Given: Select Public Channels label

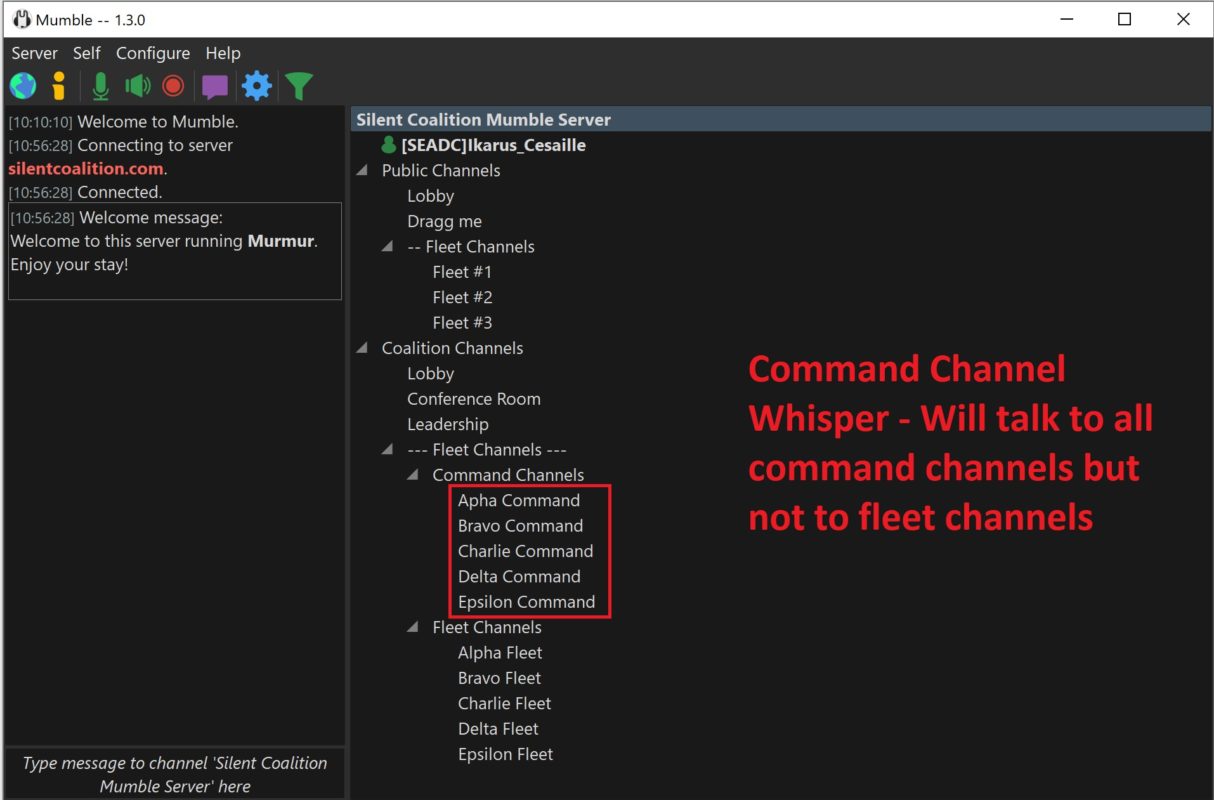Looking at the screenshot, I should click(441, 171).
